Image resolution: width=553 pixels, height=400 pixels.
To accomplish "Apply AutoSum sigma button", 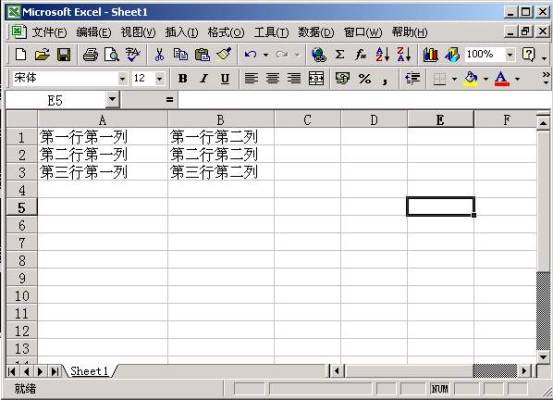I will point(340,55).
